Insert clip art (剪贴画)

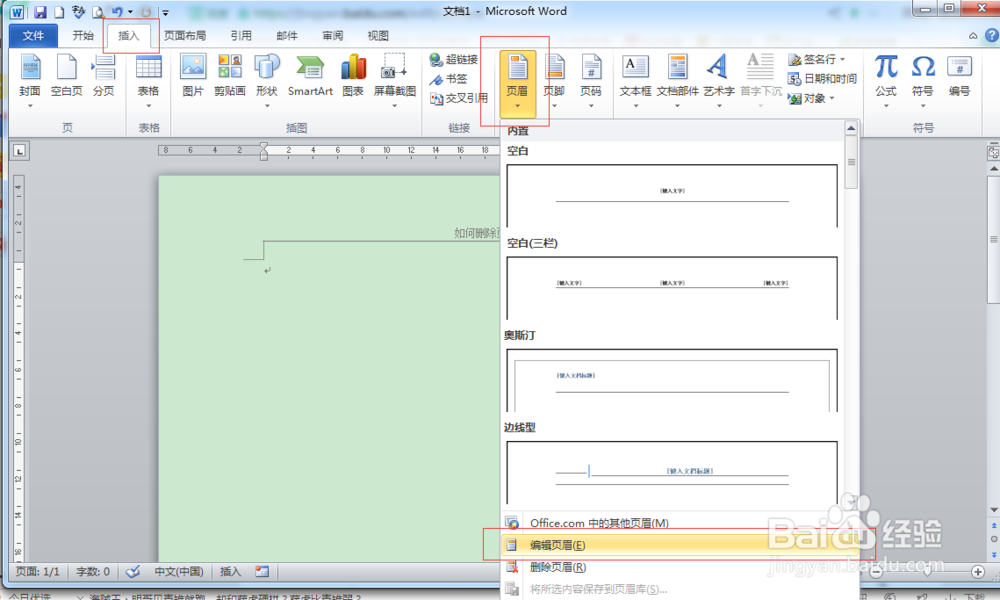(x=230, y=77)
